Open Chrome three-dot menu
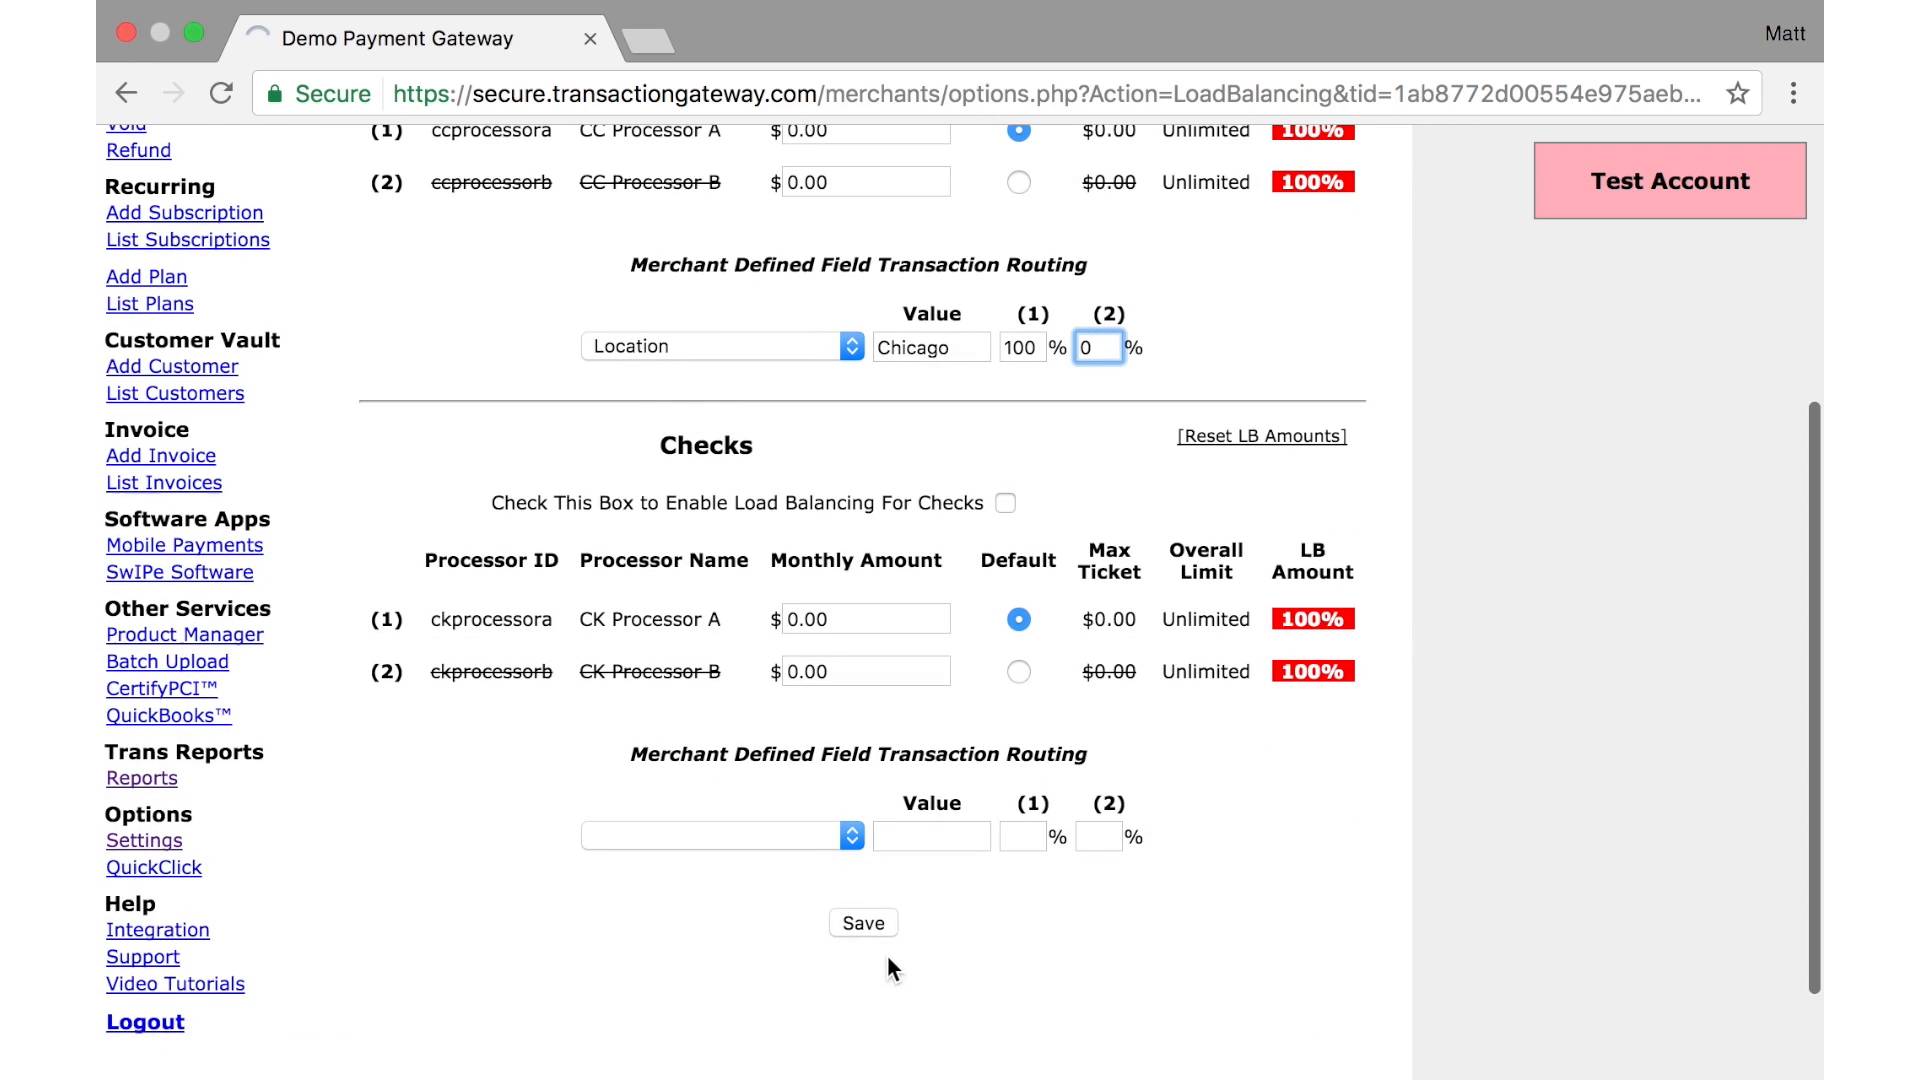The height and width of the screenshot is (1080, 1920). click(1793, 93)
